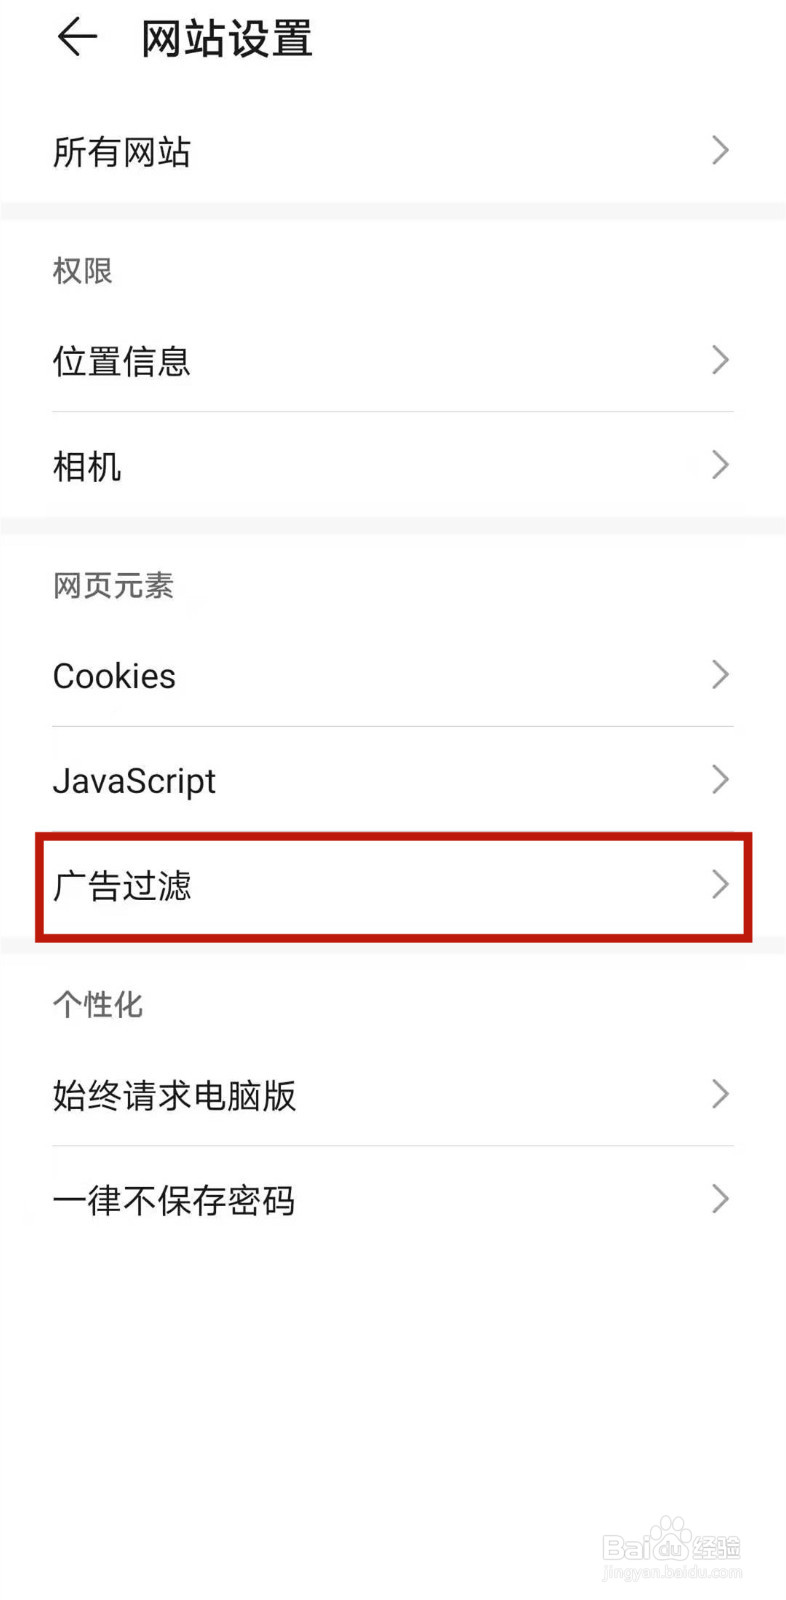Tap chevron beside 广告过滤
786x1600 pixels.
[720, 884]
